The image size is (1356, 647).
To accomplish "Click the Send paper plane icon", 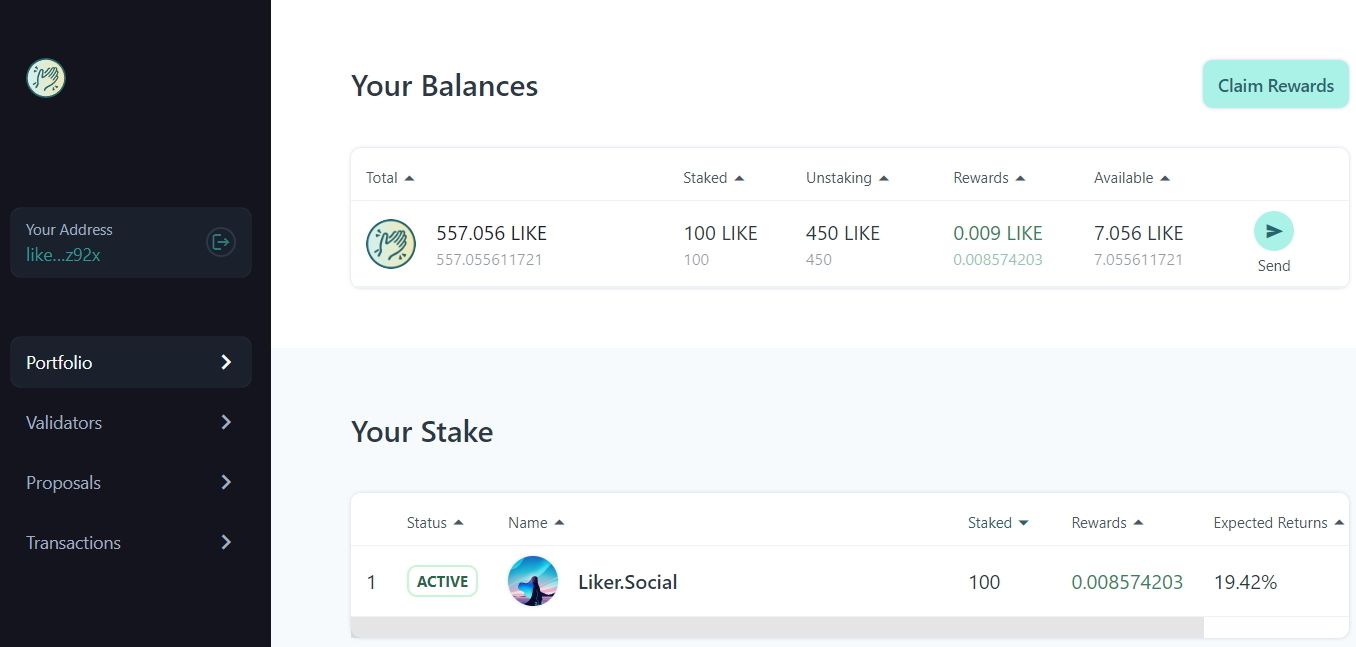I will click(1273, 231).
